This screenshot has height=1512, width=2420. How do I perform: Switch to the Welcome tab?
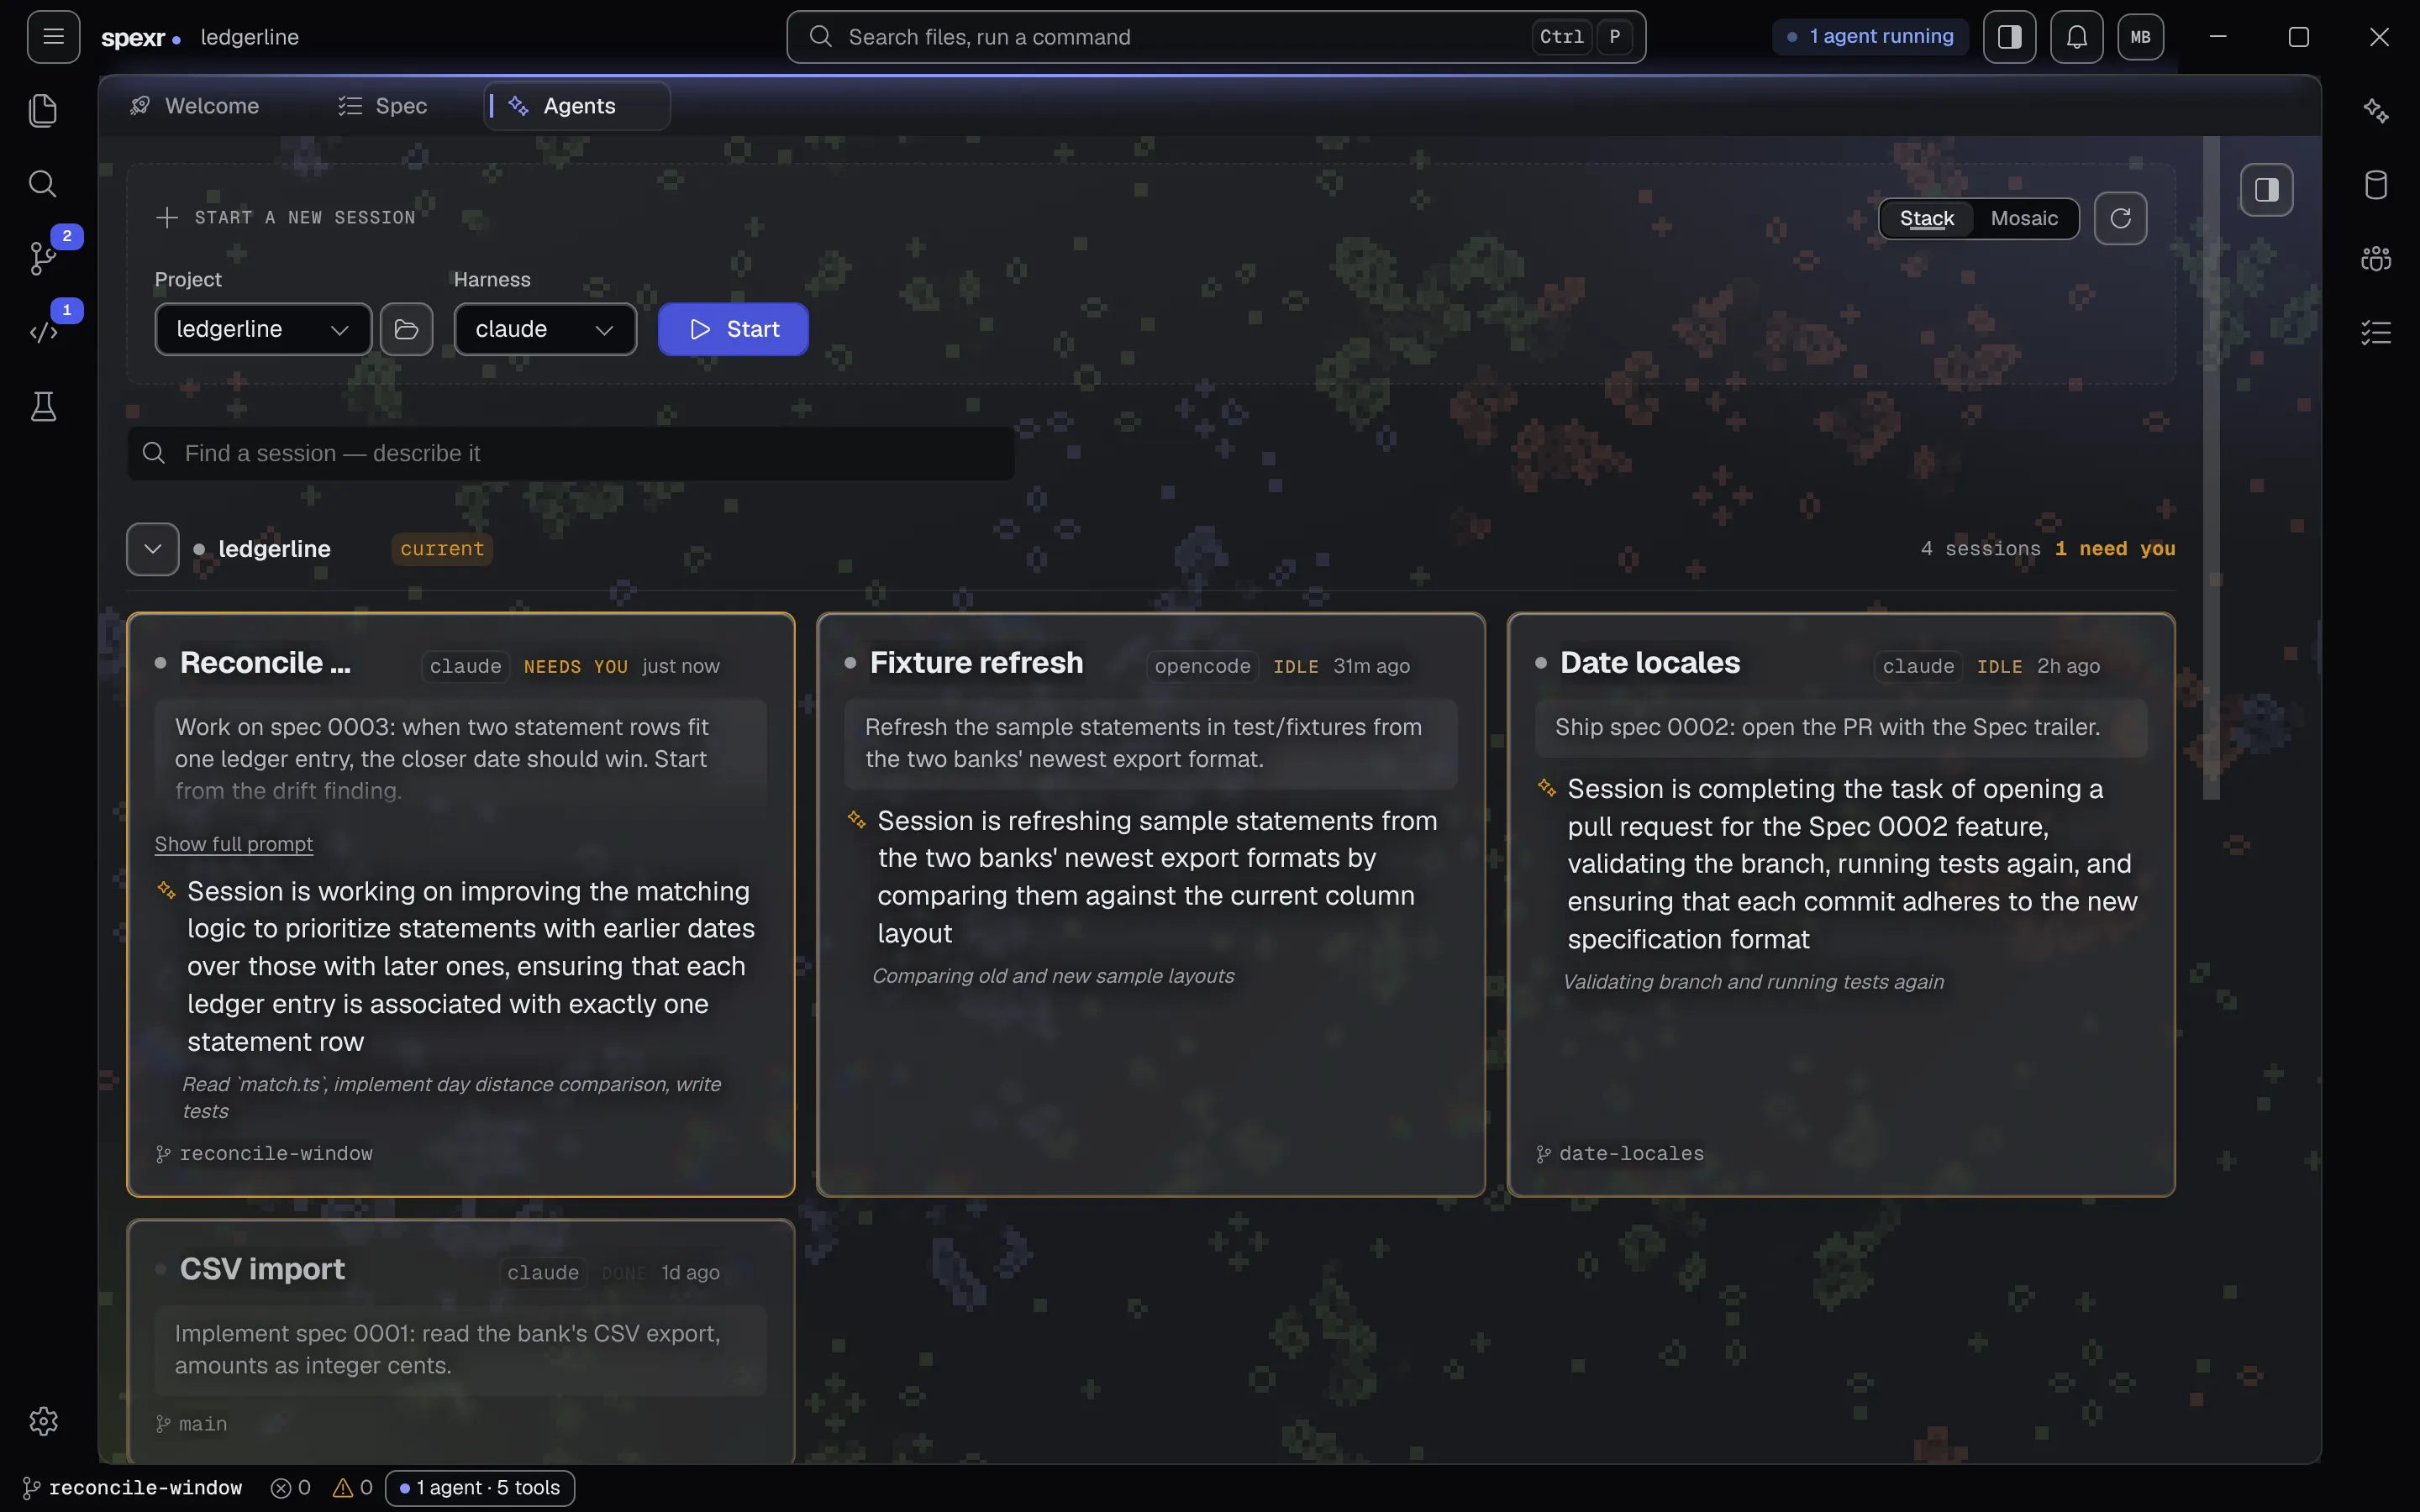pos(195,106)
